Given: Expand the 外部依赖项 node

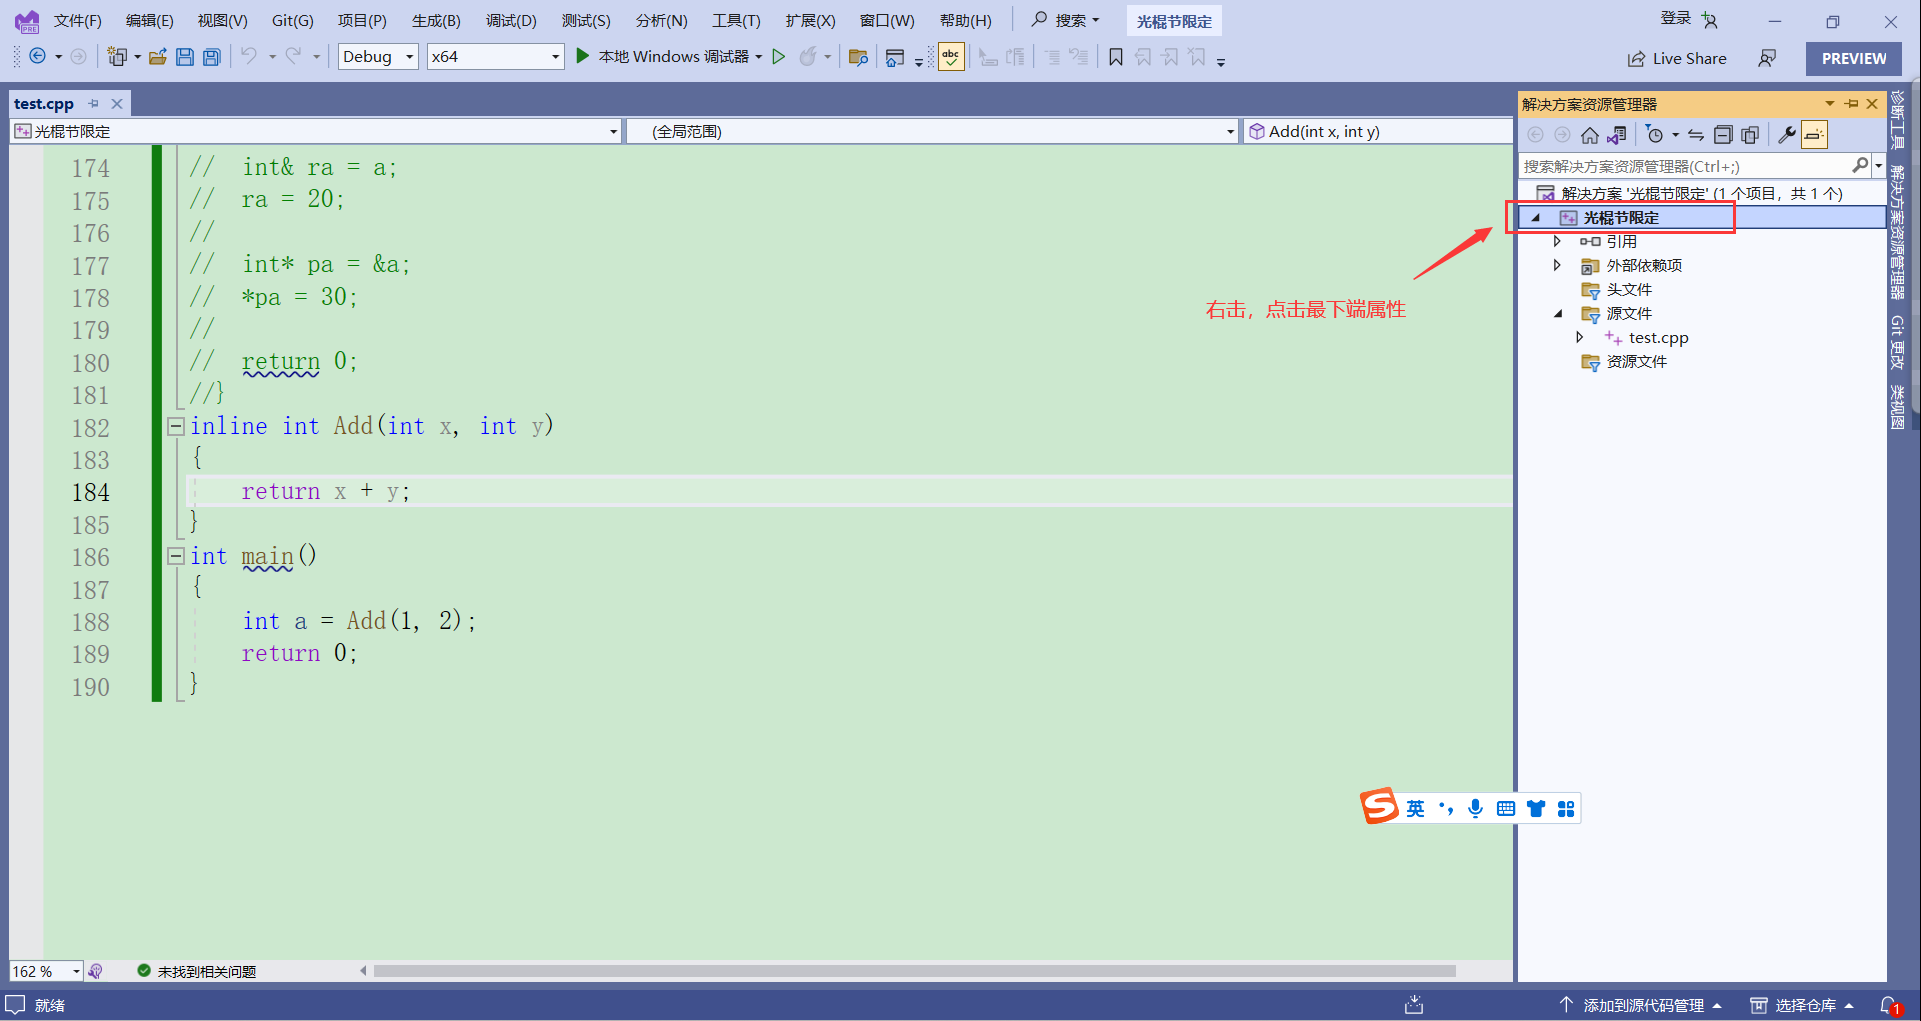Looking at the screenshot, I should coord(1557,265).
